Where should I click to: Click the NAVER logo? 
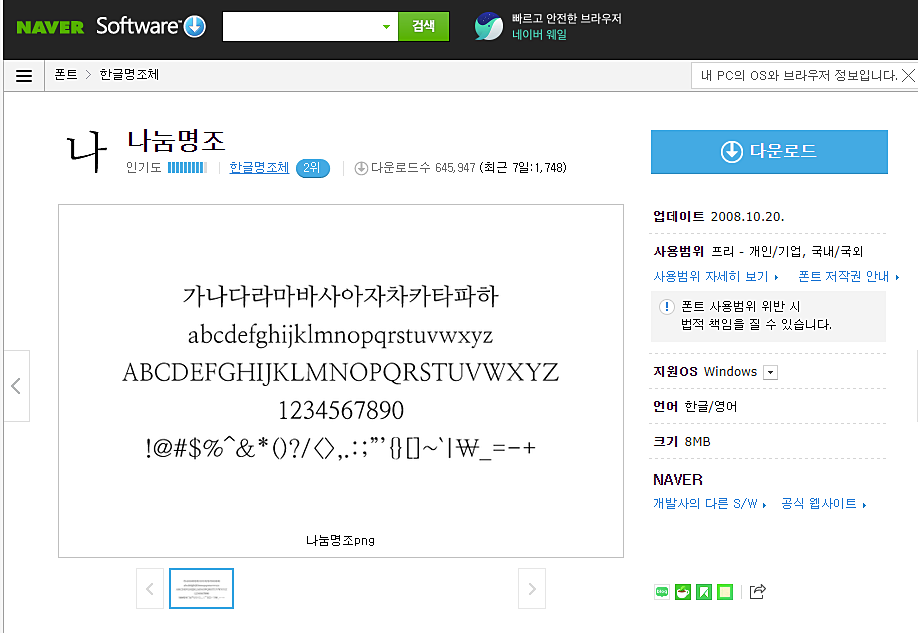(50, 27)
